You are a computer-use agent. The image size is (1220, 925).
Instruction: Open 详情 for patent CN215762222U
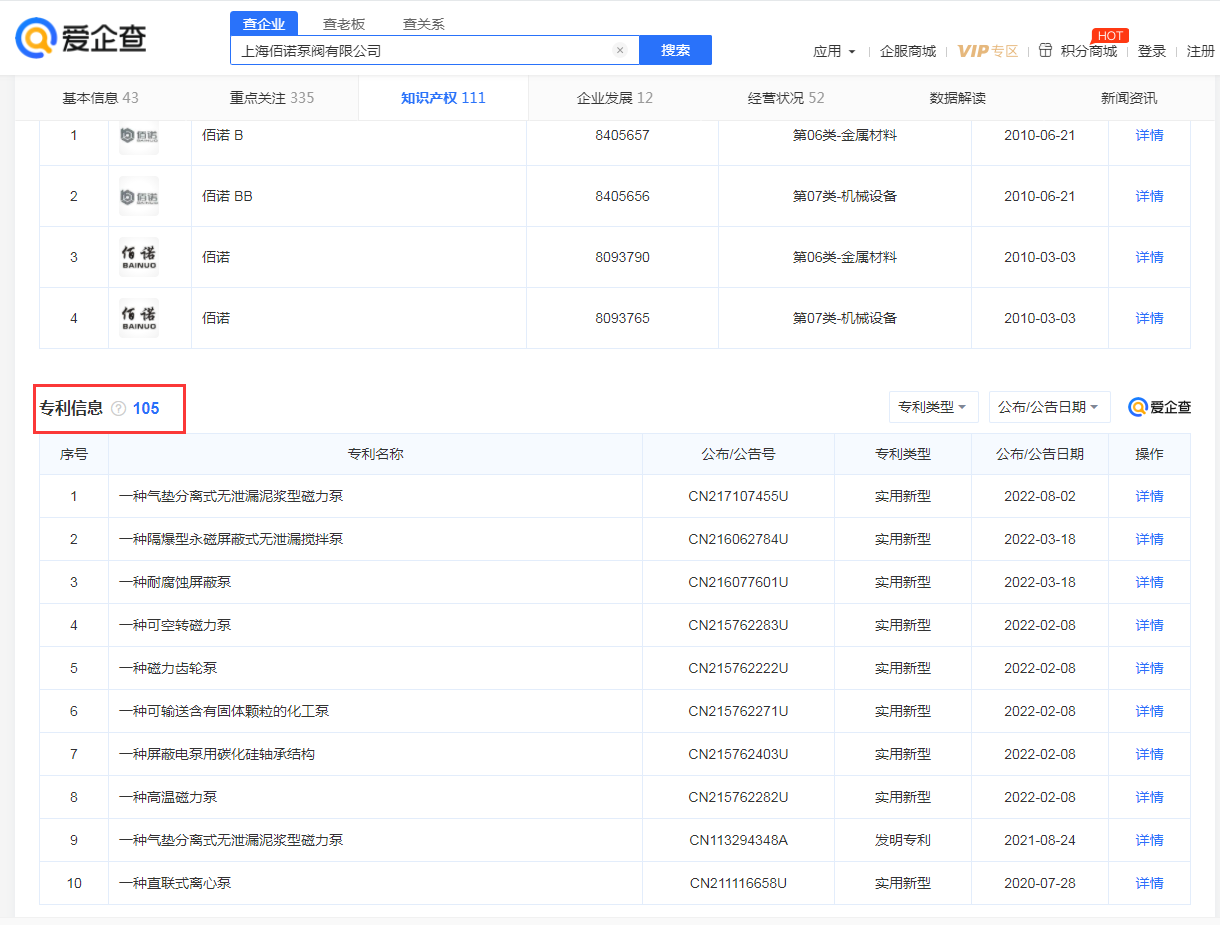[1150, 668]
